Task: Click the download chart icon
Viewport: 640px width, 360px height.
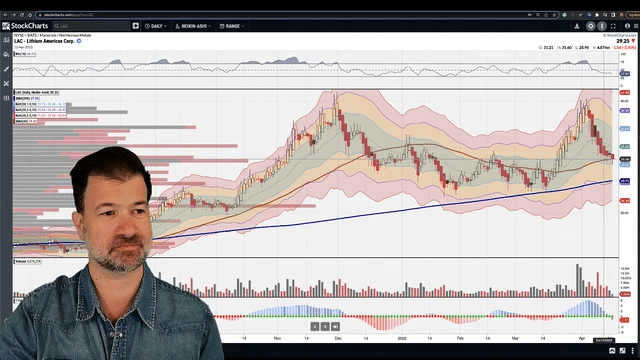Action: click(577, 26)
